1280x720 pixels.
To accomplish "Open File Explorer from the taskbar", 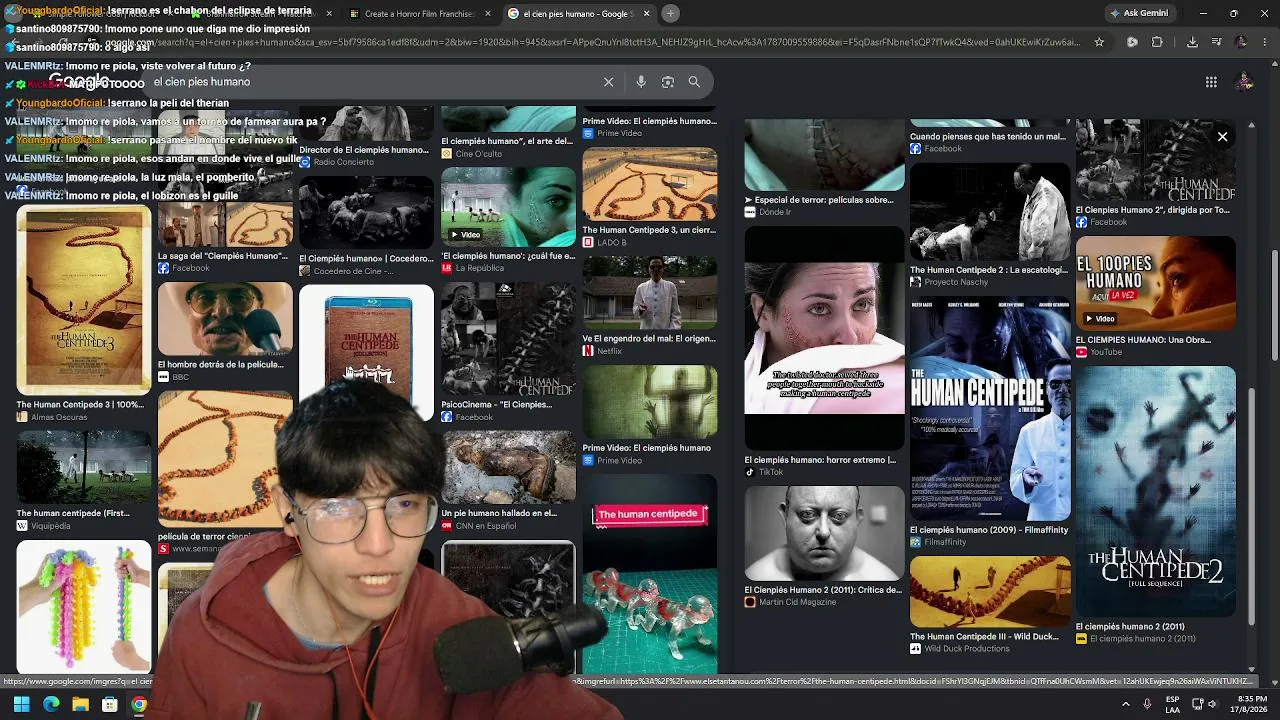I will click(80, 704).
